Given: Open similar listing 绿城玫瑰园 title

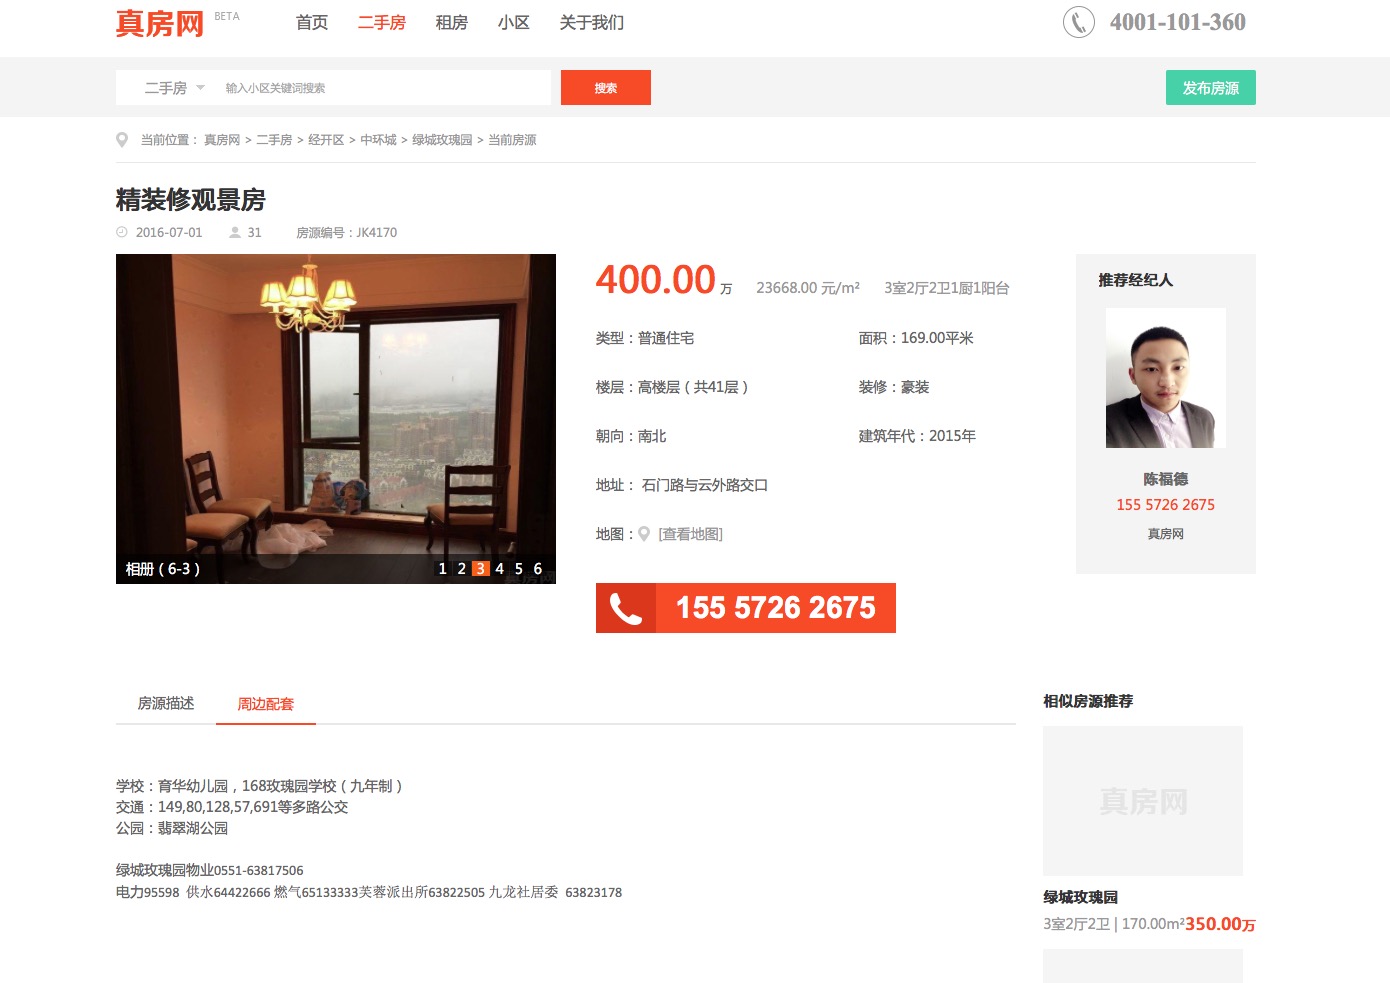Looking at the screenshot, I should pos(1081,897).
